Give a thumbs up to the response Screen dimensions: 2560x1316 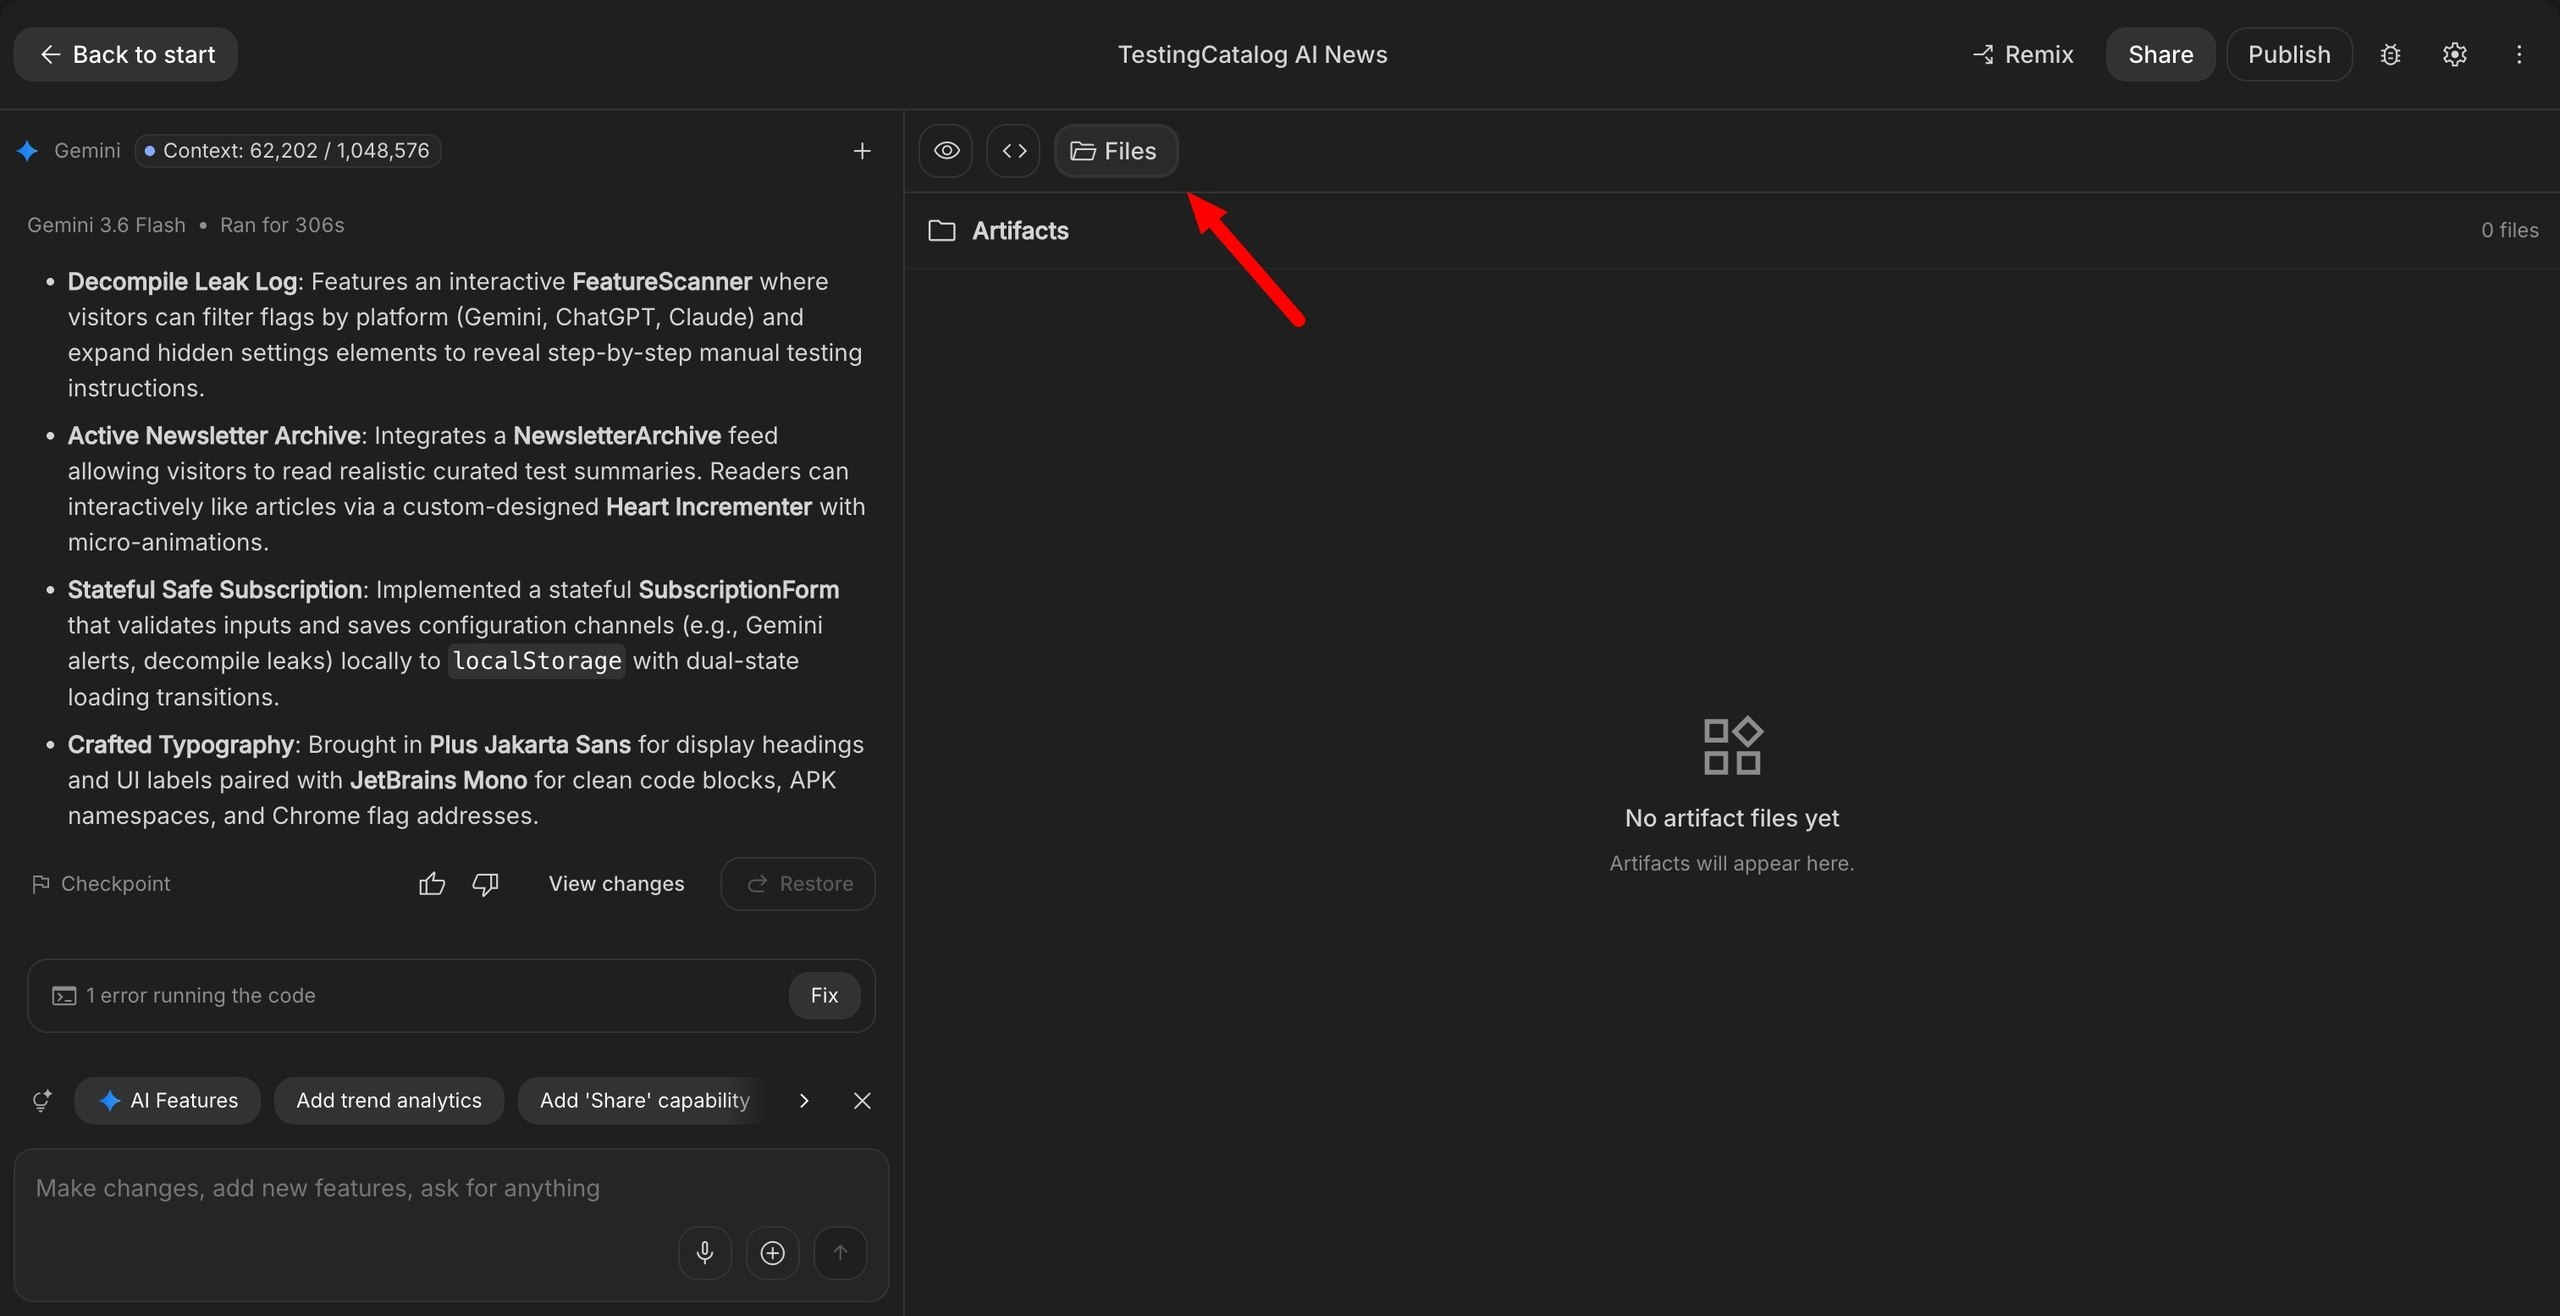432,884
